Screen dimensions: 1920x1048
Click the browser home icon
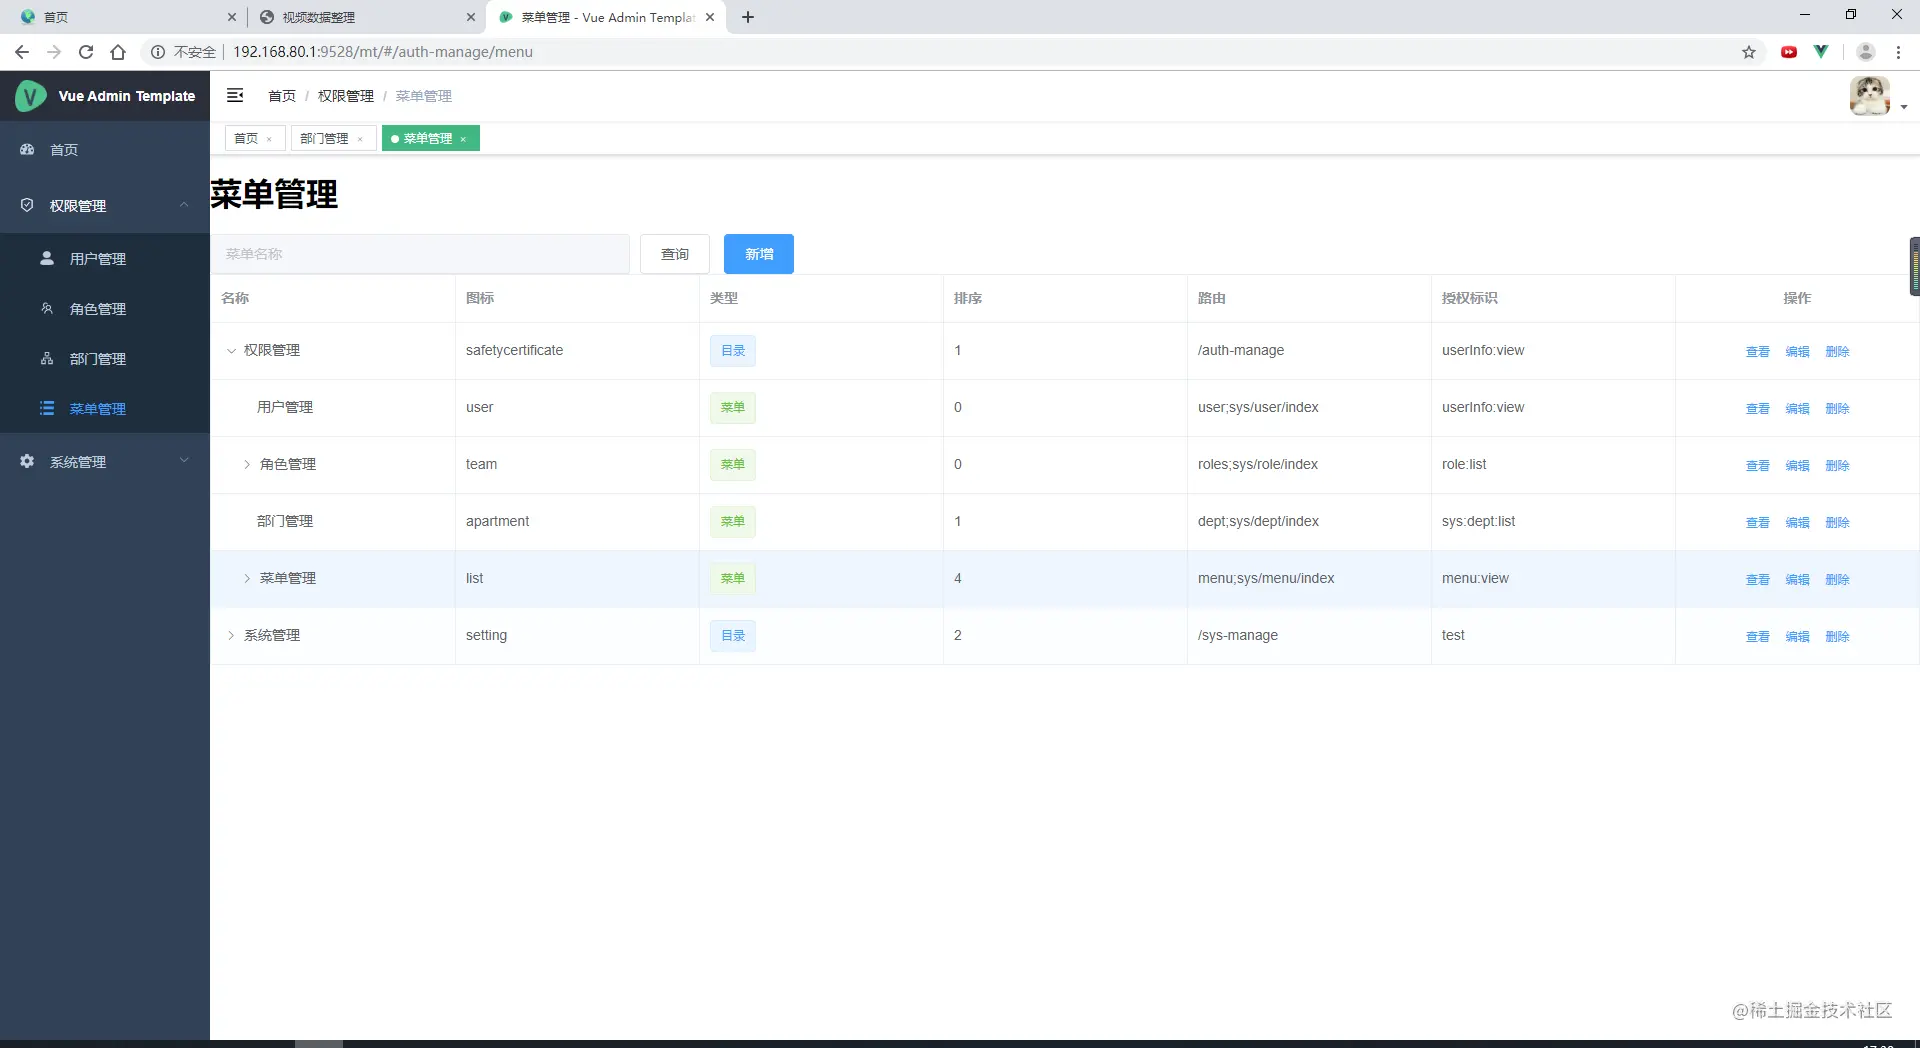118,52
